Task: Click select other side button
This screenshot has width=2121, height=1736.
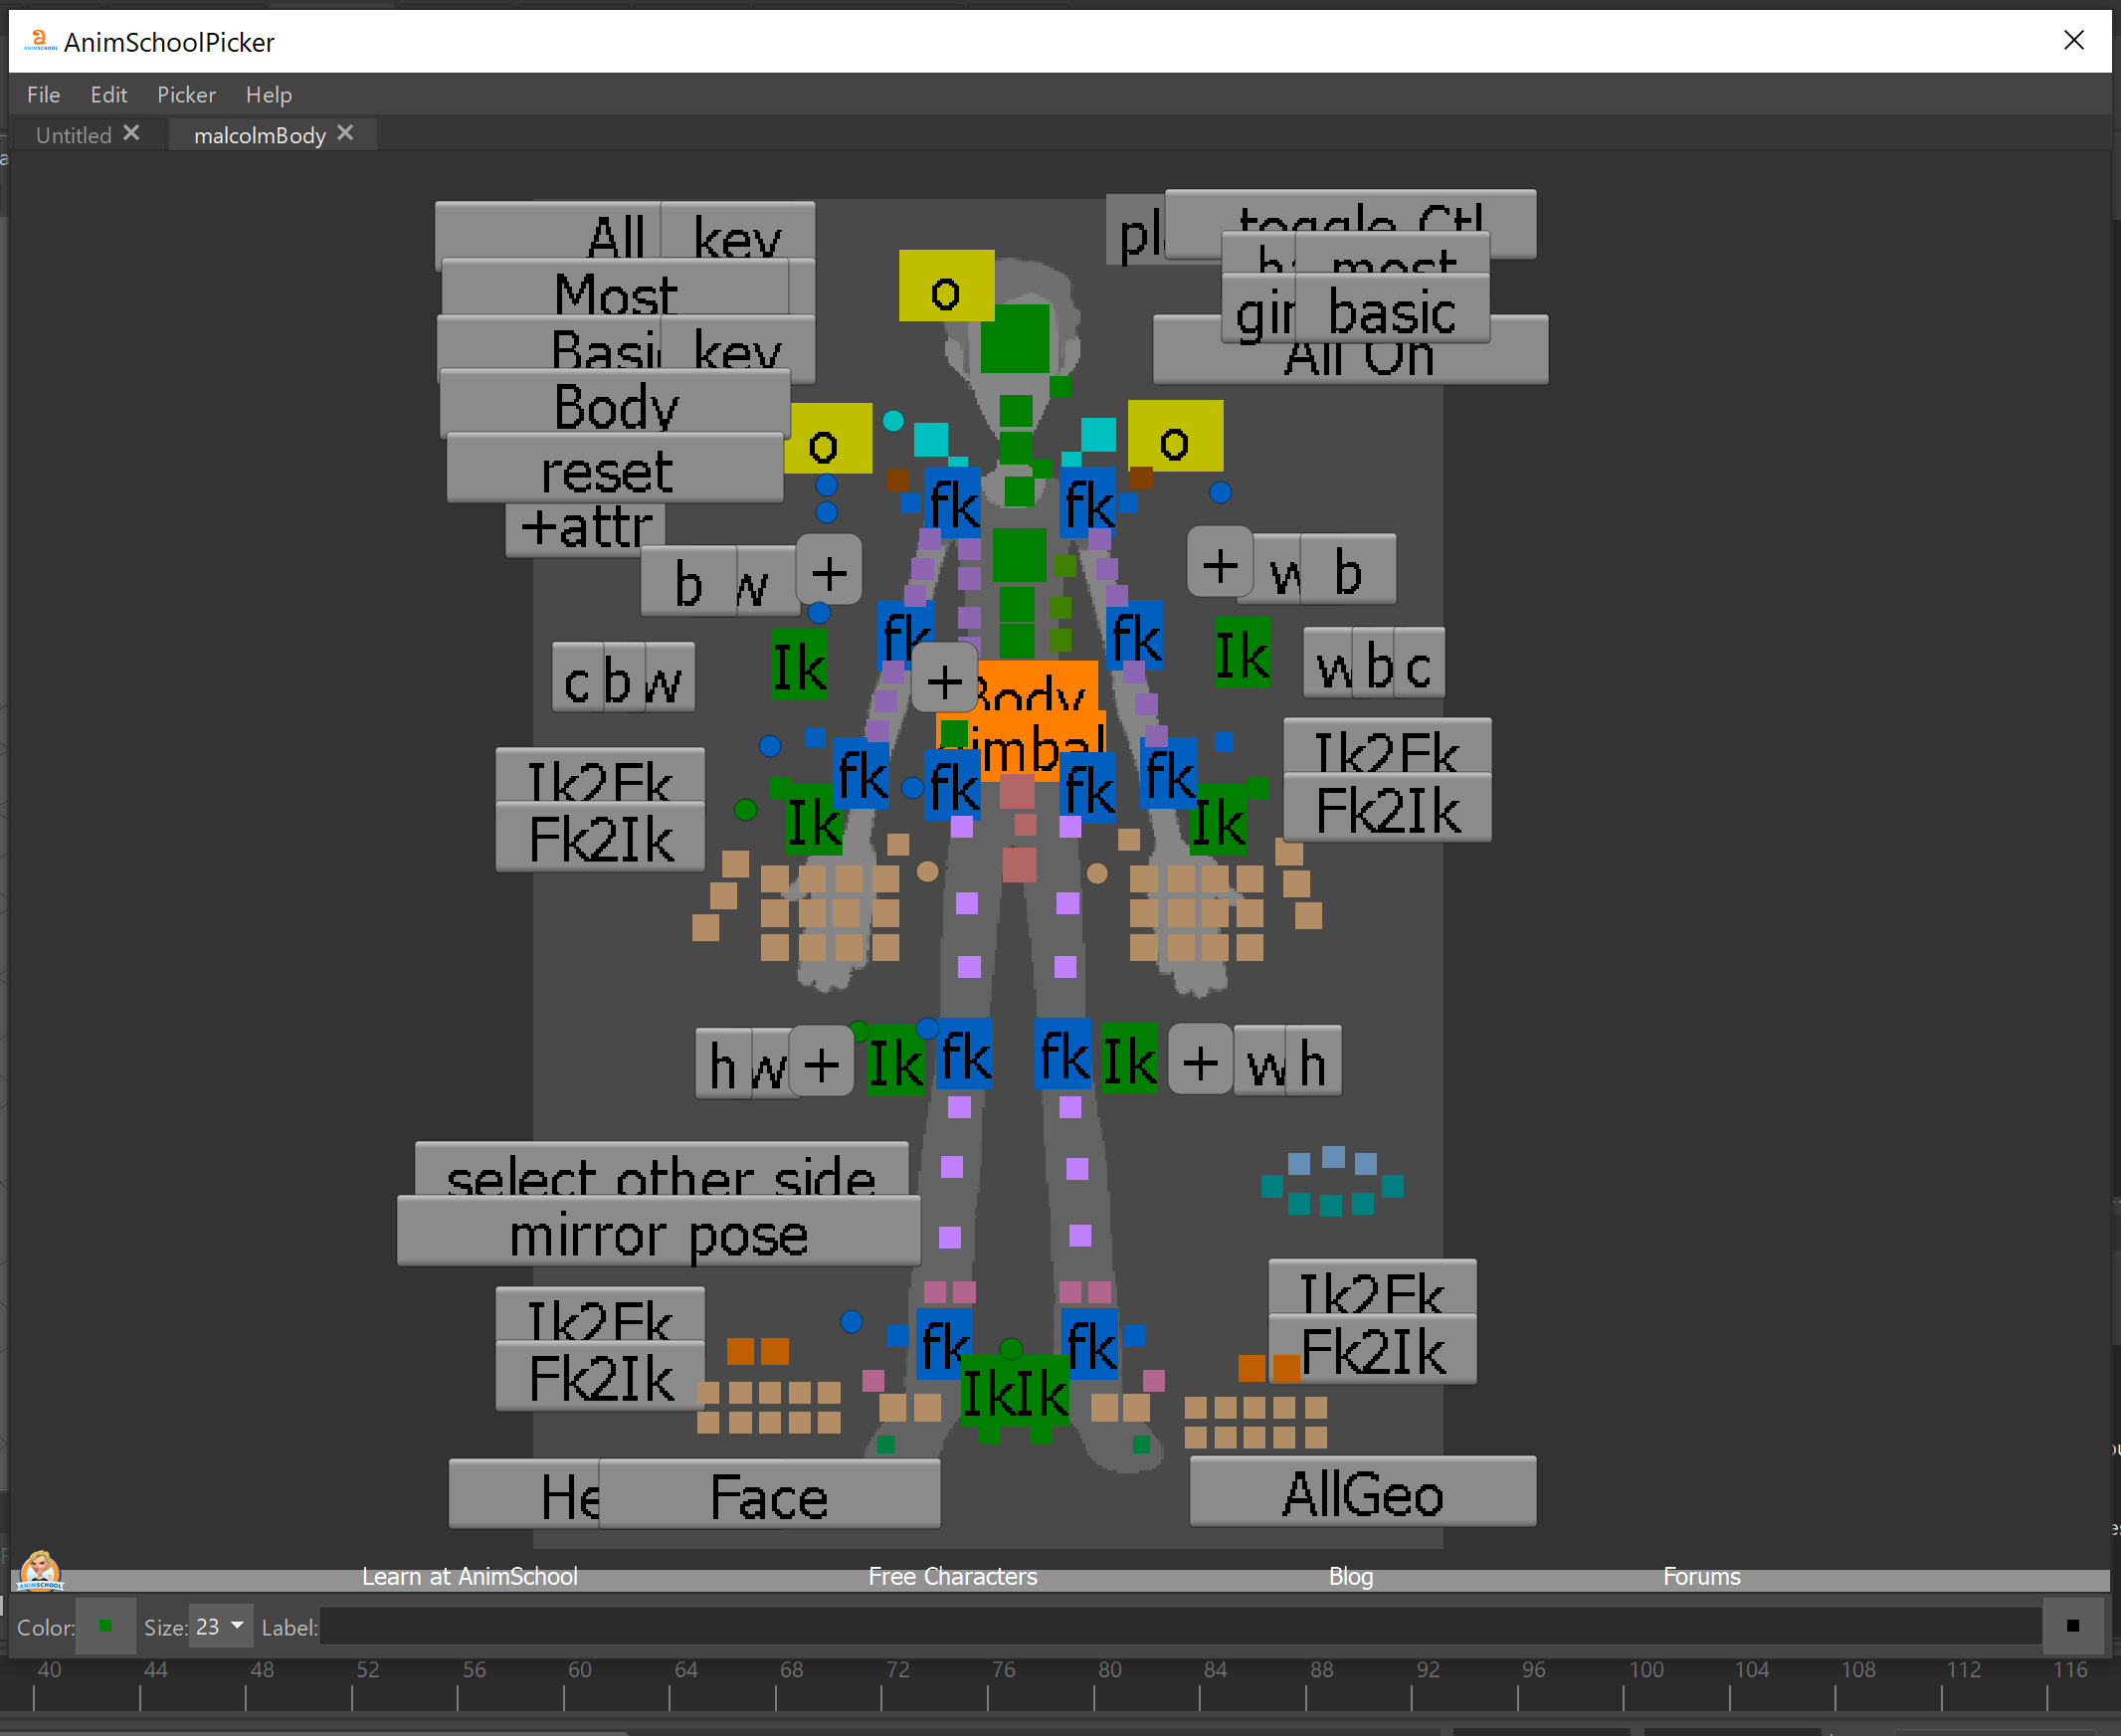Action: click(x=661, y=1168)
